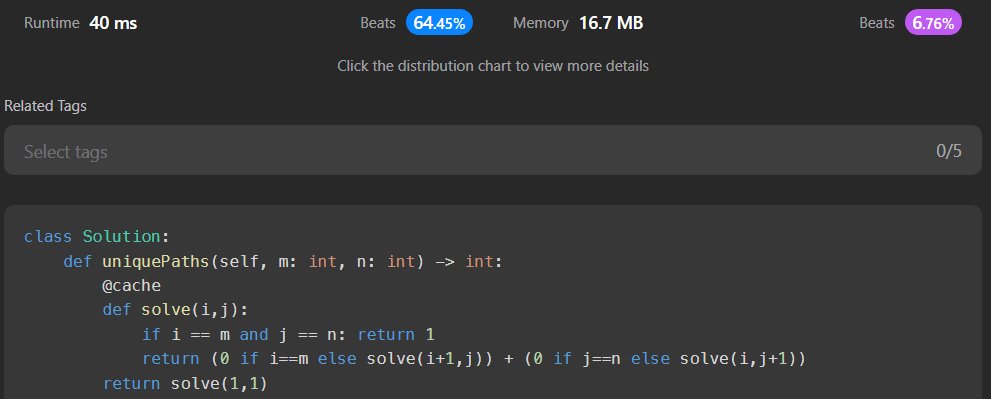Click Beats label beside memory badge
The height and width of the screenshot is (399, 991).
pyautogui.click(x=877, y=23)
